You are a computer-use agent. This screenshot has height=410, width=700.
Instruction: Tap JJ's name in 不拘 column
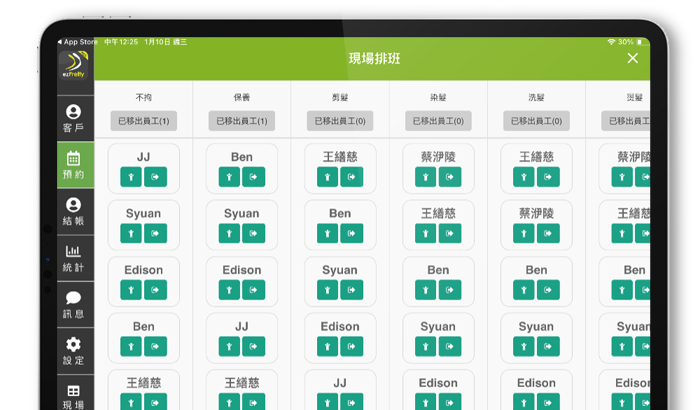coord(144,157)
